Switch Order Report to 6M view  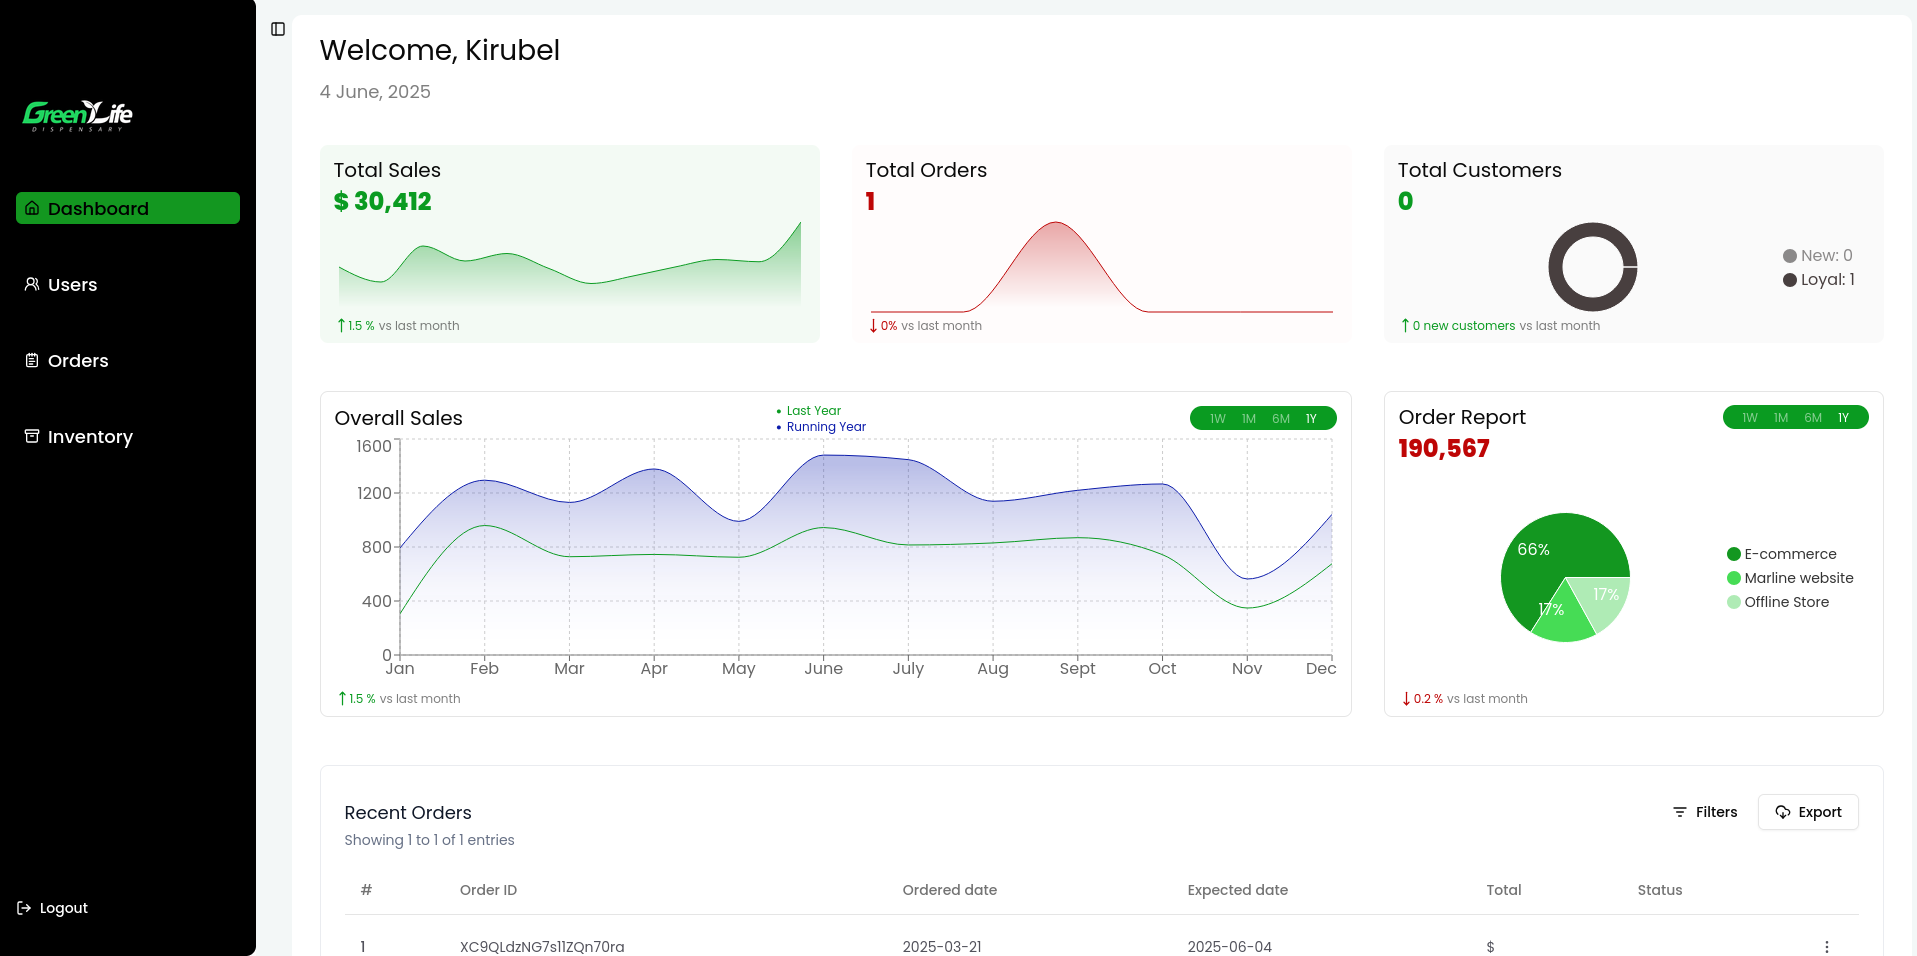click(x=1813, y=418)
